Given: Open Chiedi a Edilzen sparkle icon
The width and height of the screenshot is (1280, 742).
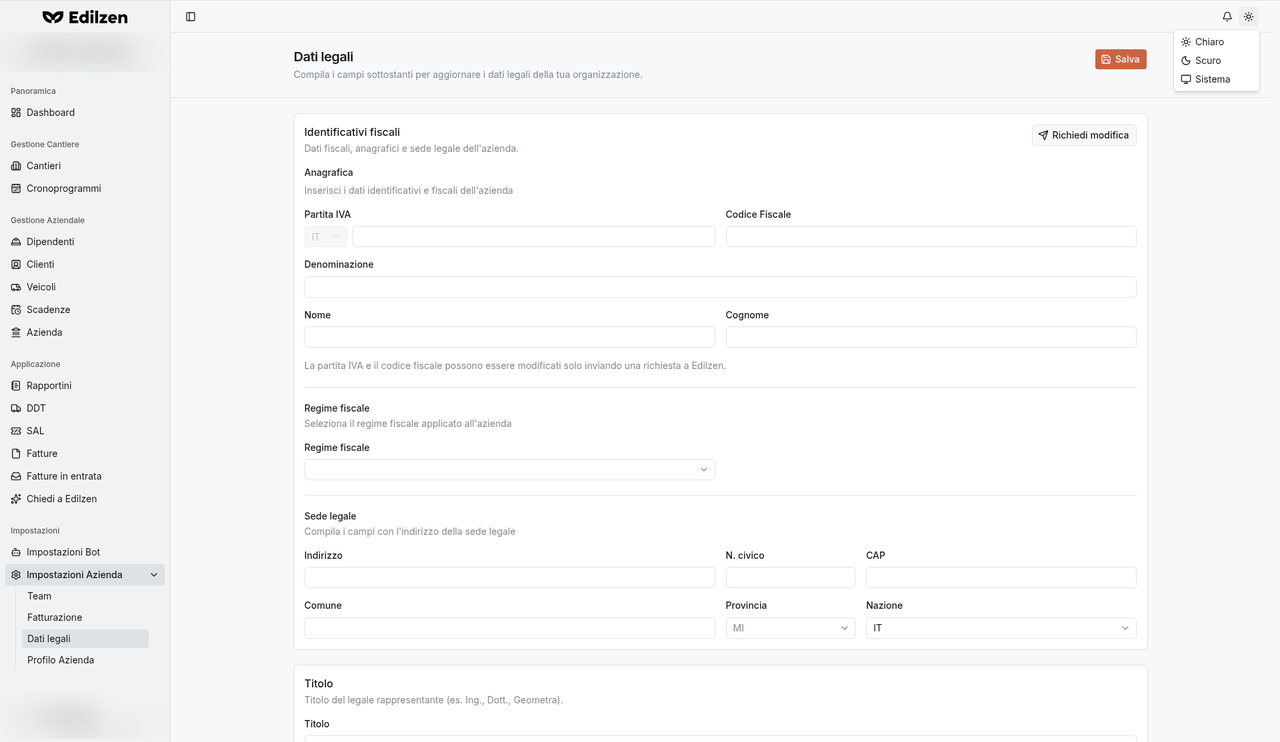Looking at the screenshot, I should pyautogui.click(x=16, y=499).
